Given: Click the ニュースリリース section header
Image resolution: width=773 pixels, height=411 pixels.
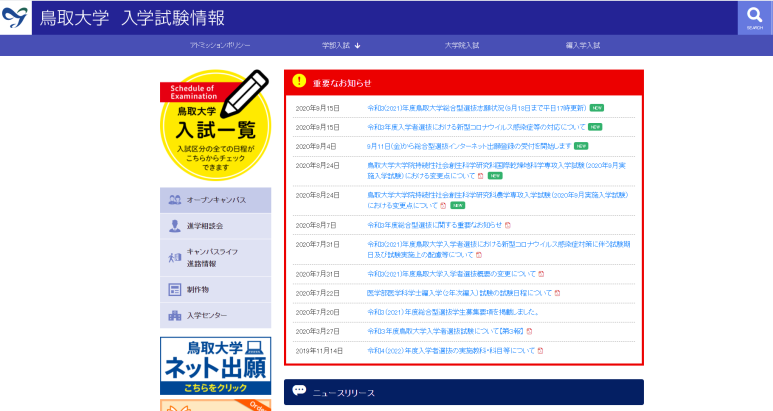Looking at the screenshot, I should (464, 392).
